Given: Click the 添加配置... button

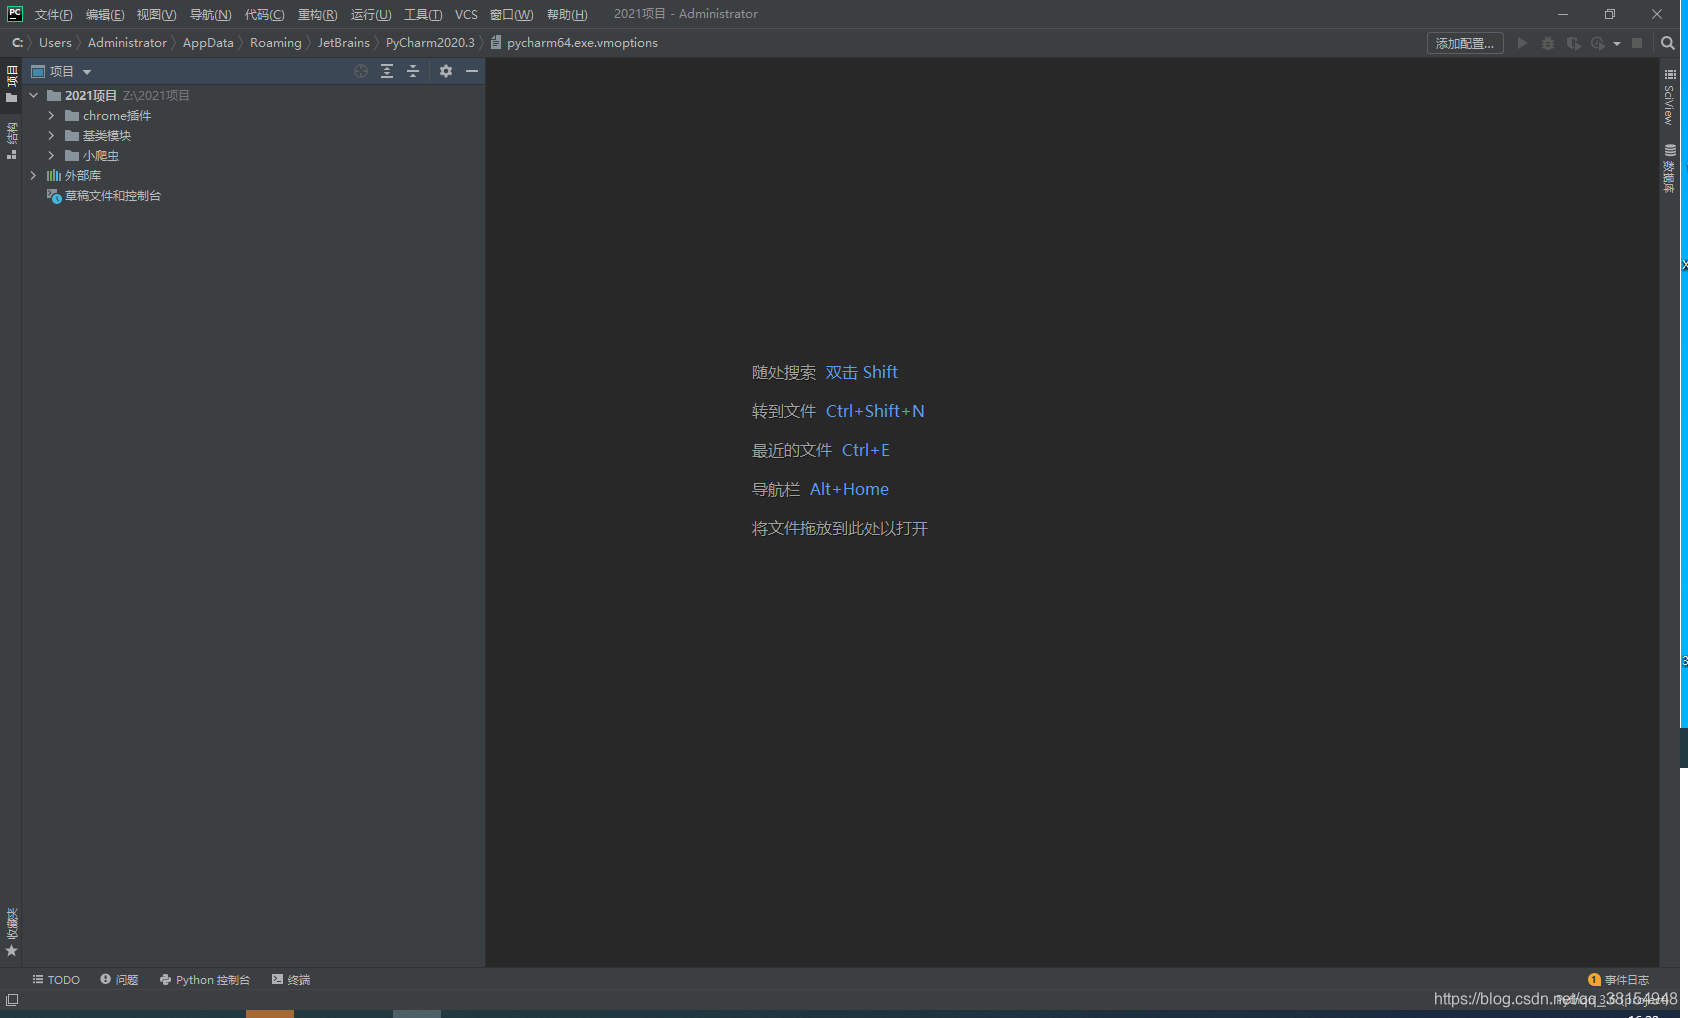Looking at the screenshot, I should [x=1465, y=43].
